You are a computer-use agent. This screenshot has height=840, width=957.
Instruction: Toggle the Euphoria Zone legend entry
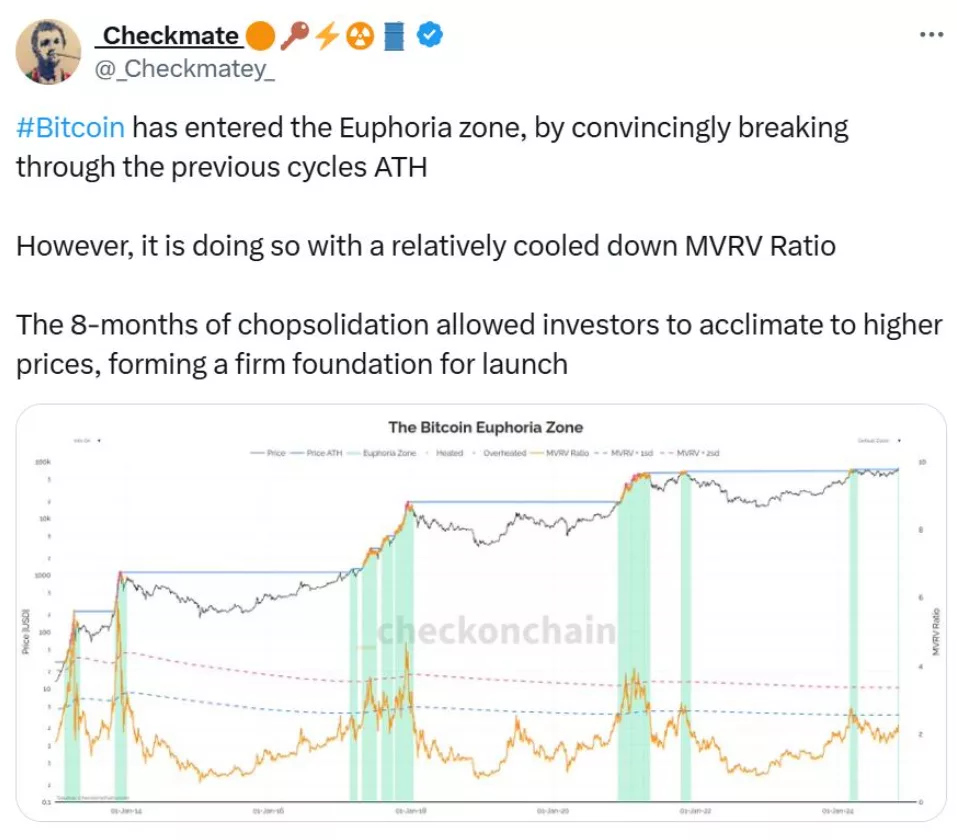click(381, 453)
